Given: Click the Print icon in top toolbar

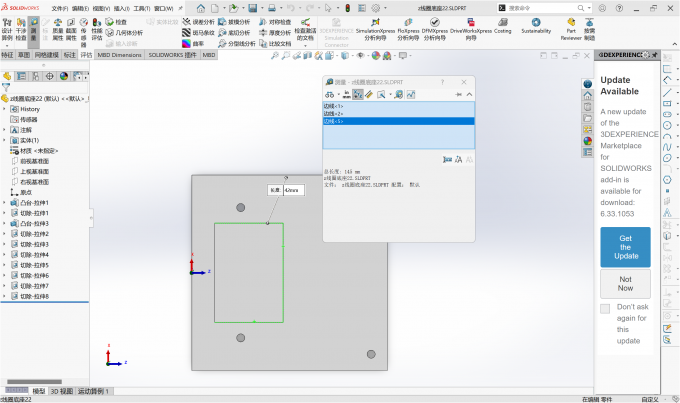Looking at the screenshot, I should pyautogui.click(x=272, y=8).
